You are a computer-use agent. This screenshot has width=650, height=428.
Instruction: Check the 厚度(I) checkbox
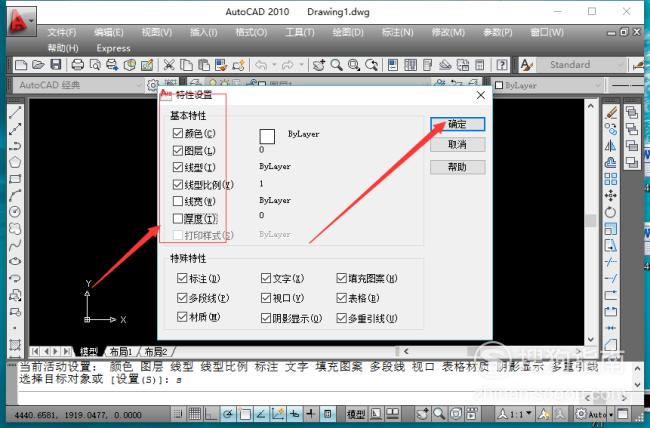click(178, 218)
